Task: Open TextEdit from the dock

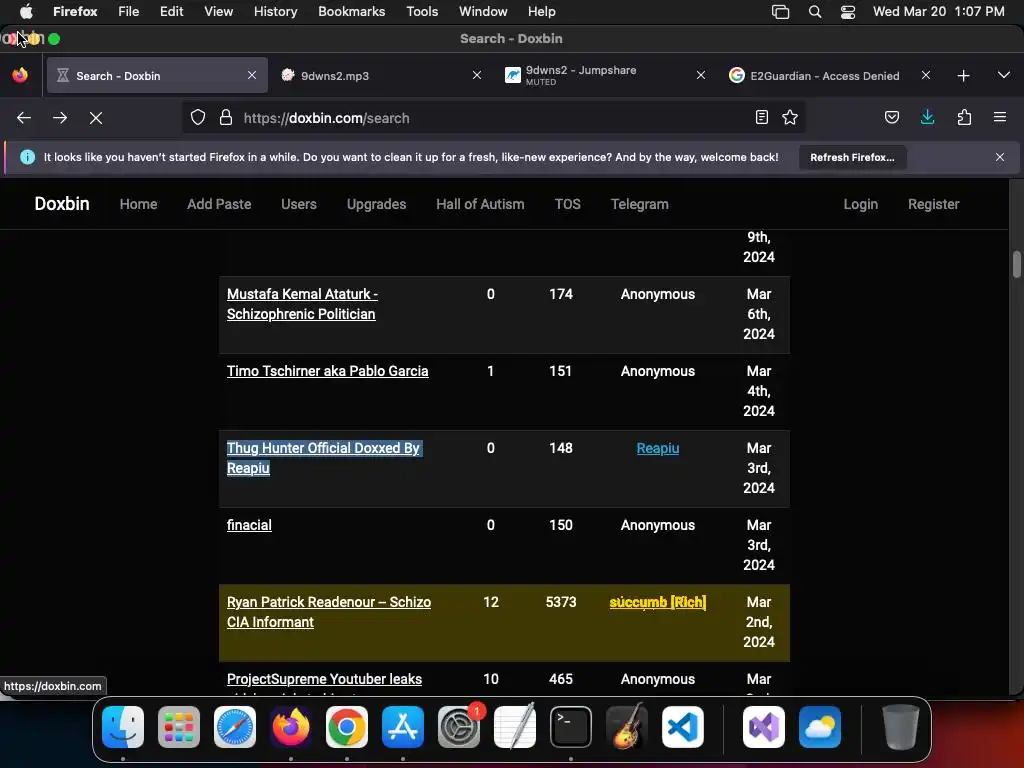Action: (x=515, y=727)
